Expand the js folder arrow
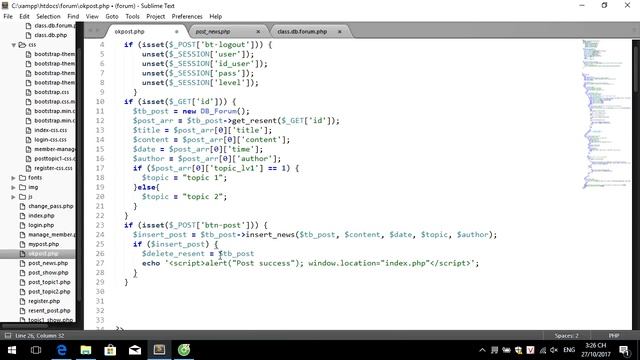The width and height of the screenshot is (640, 360). coord(13,197)
